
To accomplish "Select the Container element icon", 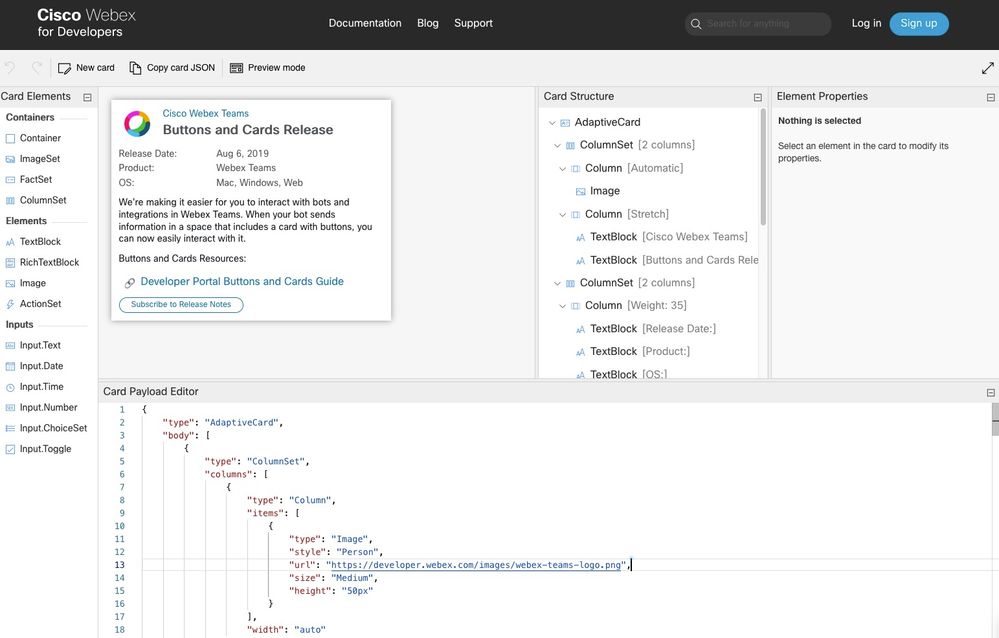I will pyautogui.click(x=10, y=138).
